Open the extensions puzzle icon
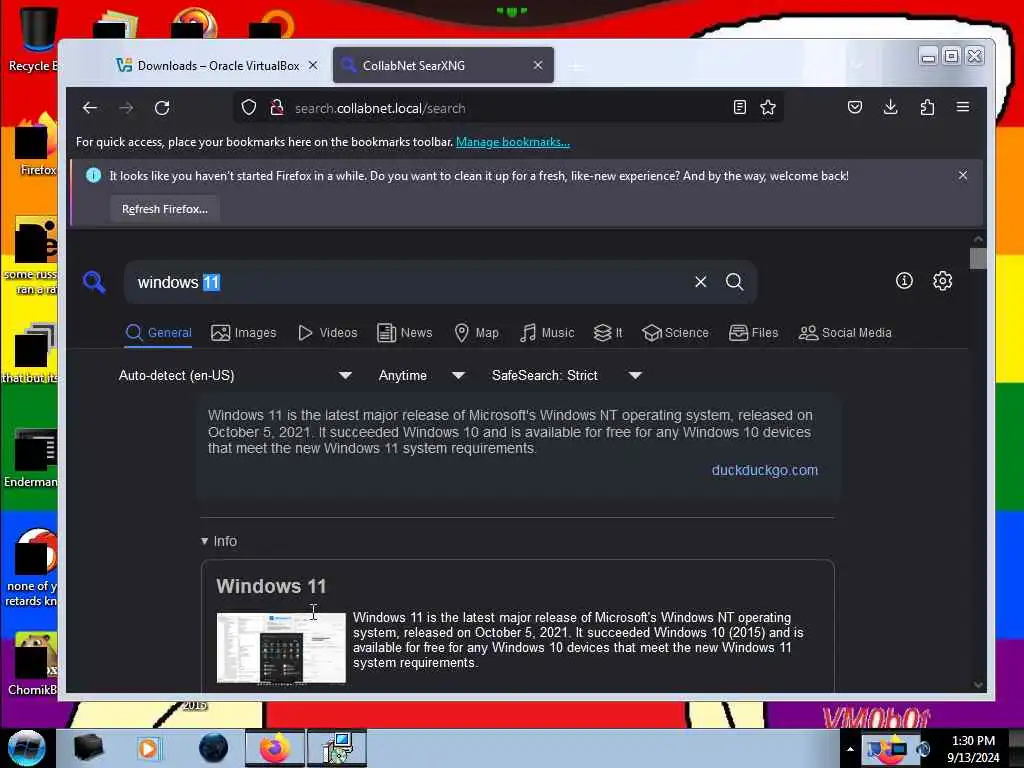The width and height of the screenshot is (1024, 768). pyautogui.click(x=927, y=107)
